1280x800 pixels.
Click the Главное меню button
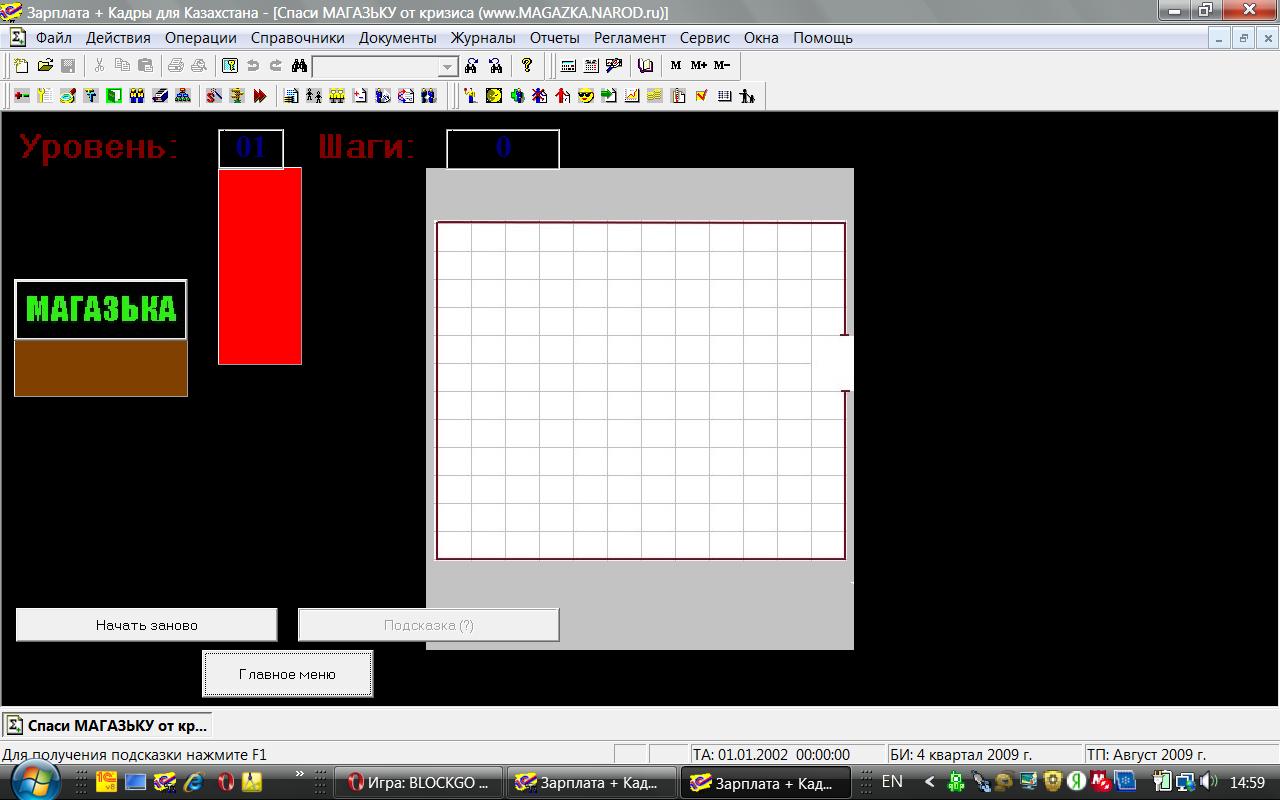click(x=287, y=674)
